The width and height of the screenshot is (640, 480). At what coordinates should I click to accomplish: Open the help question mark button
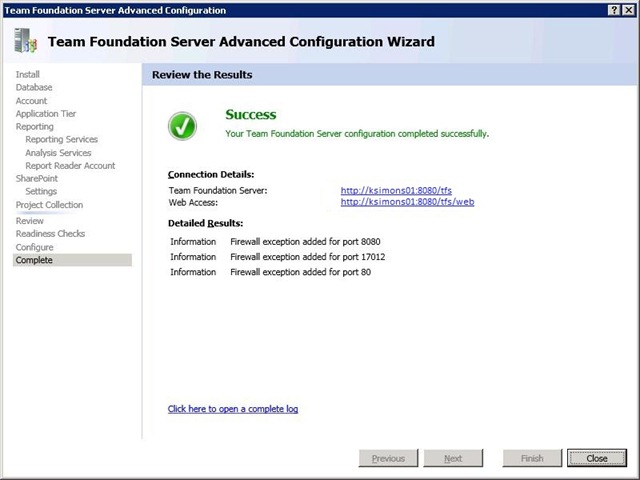click(x=613, y=10)
